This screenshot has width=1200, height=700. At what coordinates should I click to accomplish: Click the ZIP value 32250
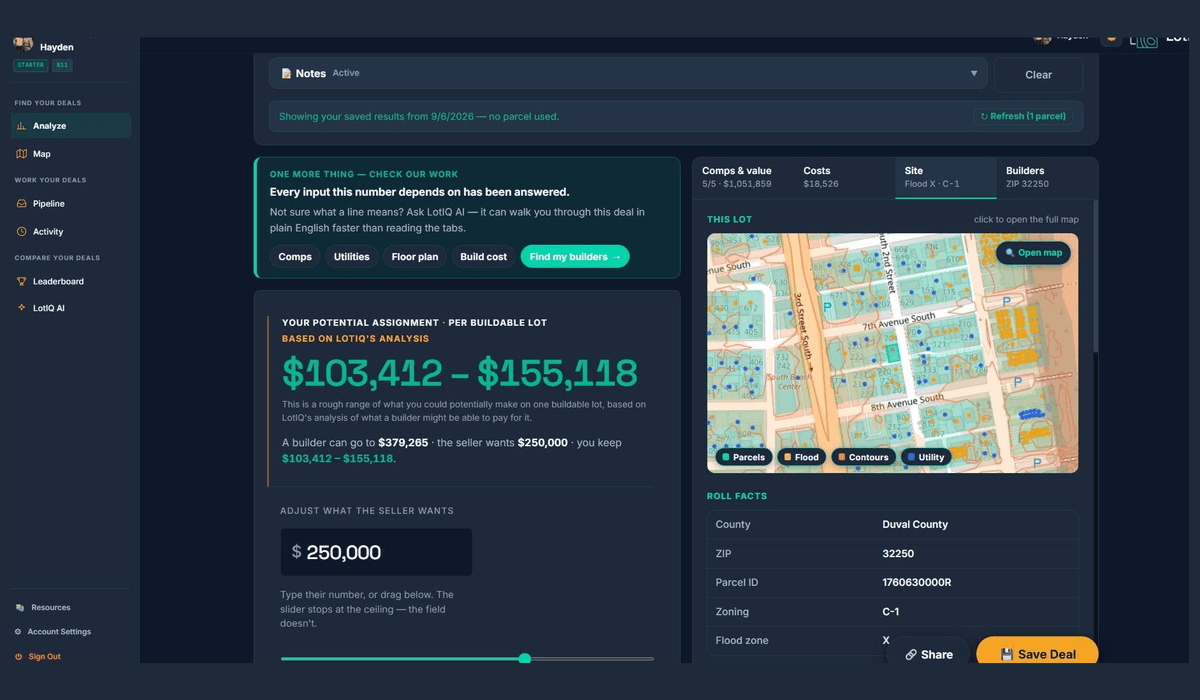coord(898,554)
